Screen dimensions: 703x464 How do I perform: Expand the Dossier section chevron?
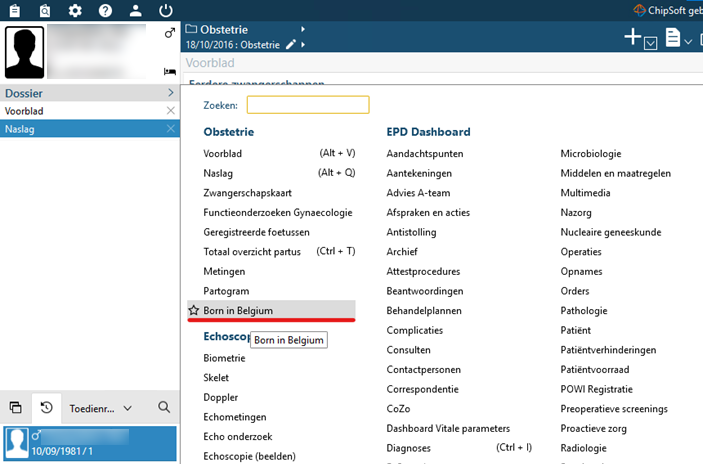coord(170,93)
